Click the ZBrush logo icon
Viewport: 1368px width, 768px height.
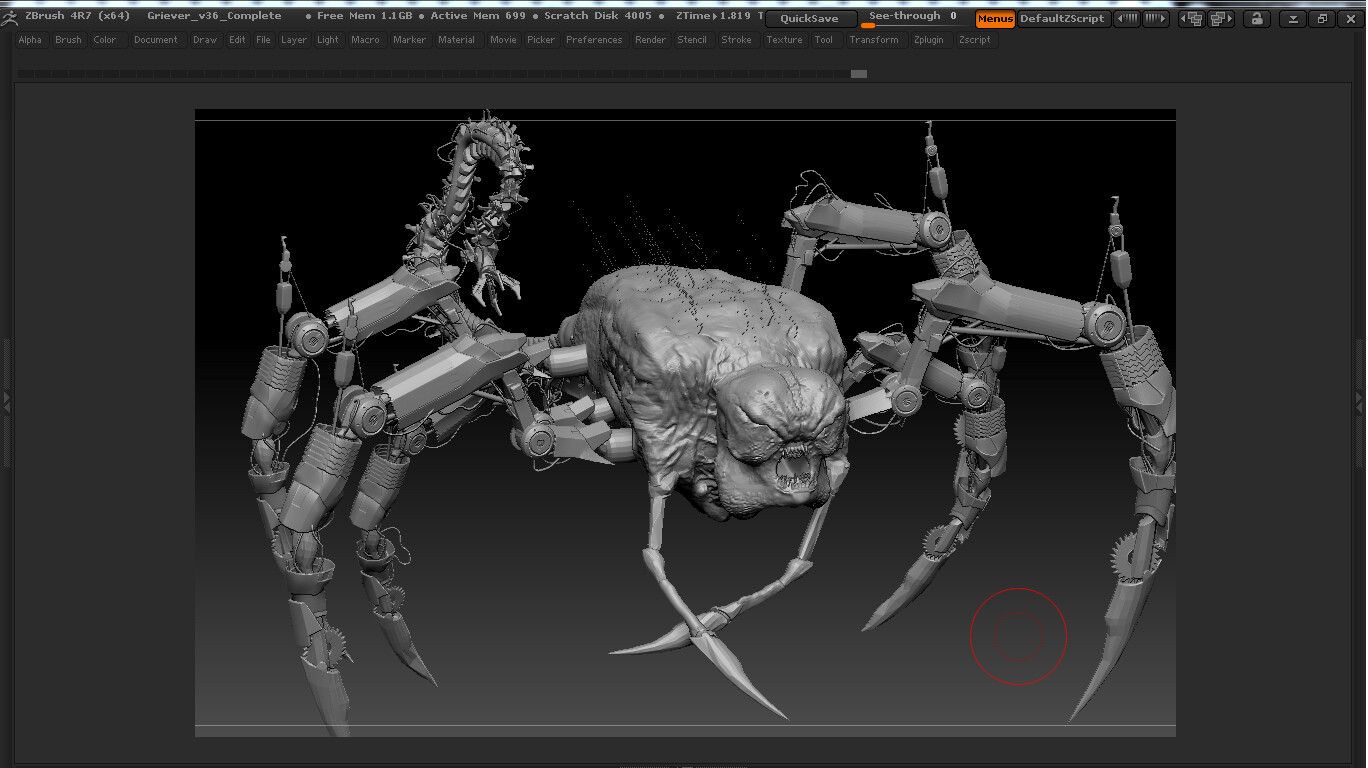pyautogui.click(x=10, y=17)
